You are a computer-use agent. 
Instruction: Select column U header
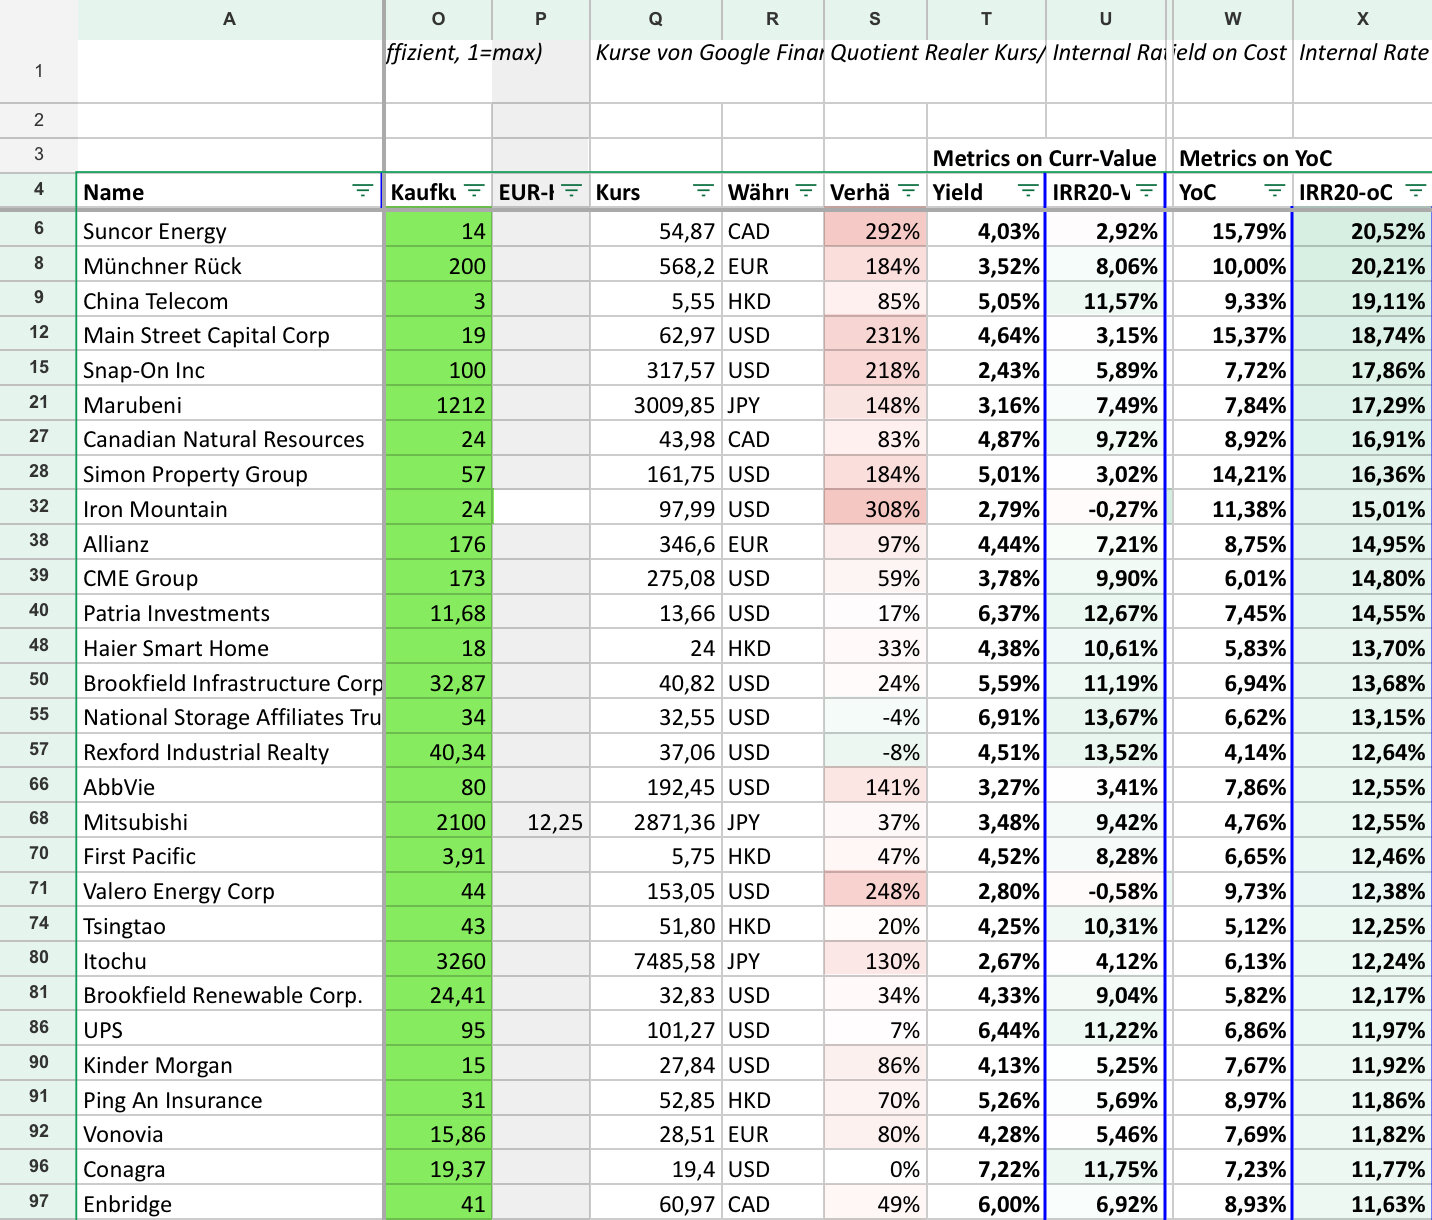point(1106,19)
